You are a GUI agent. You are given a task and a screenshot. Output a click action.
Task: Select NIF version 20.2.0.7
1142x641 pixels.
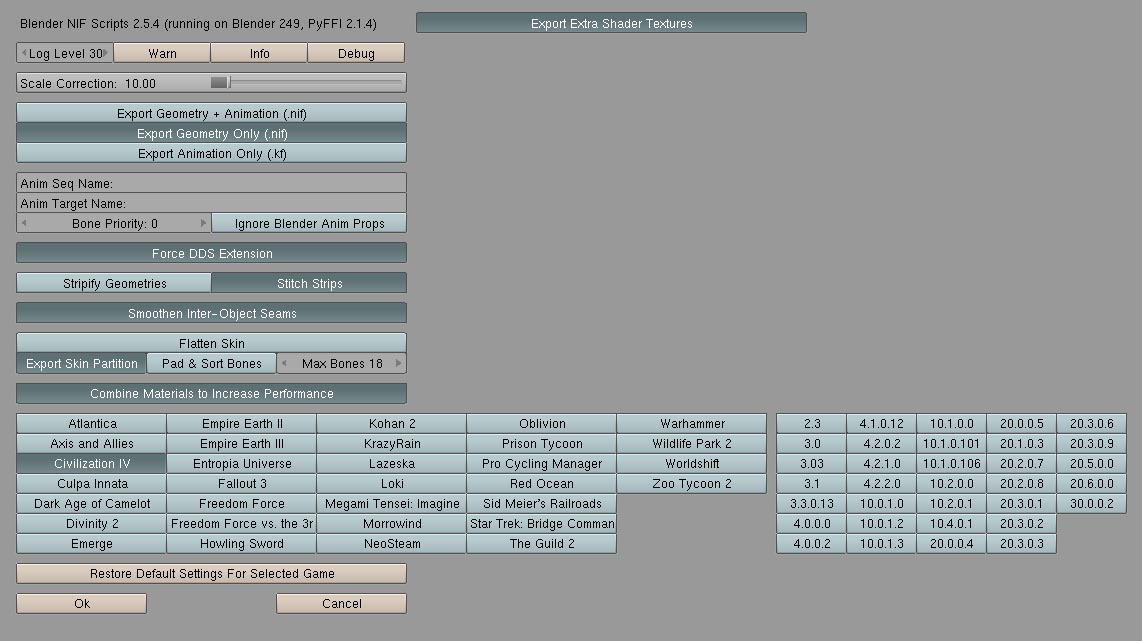[1021, 463]
